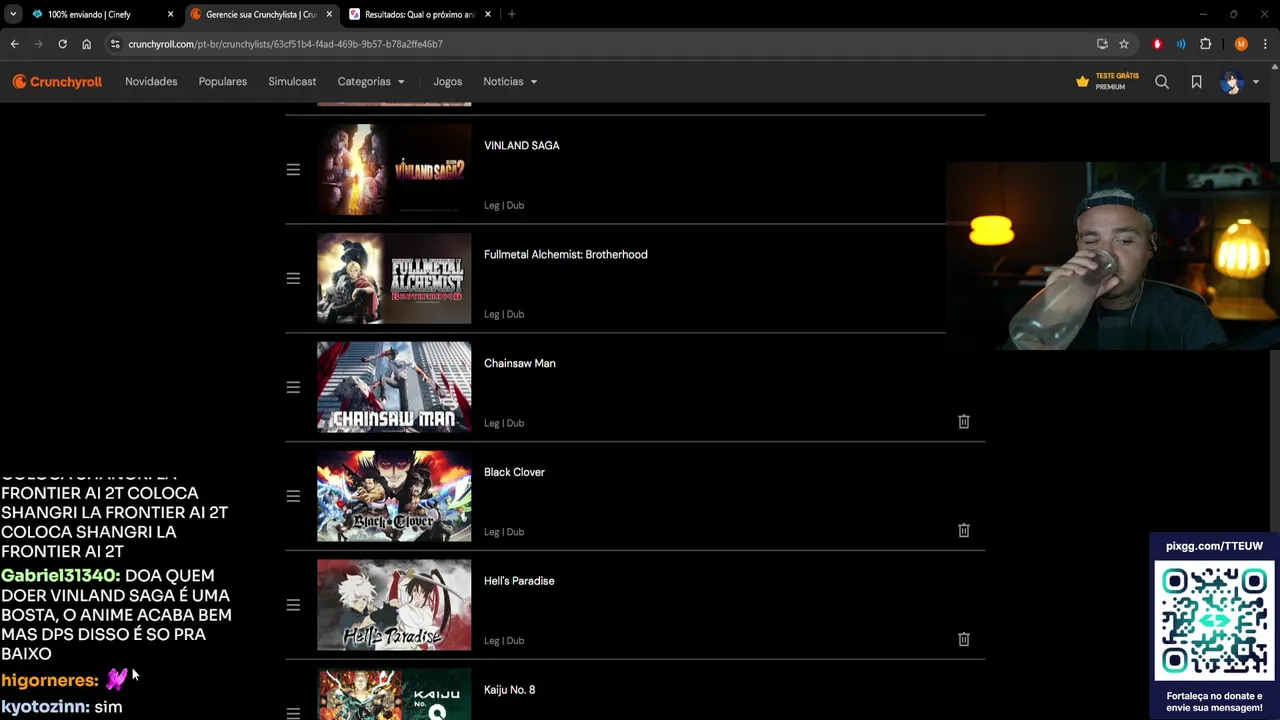Click the Chainsaw Man title
The height and width of the screenshot is (720, 1280).
(519, 364)
